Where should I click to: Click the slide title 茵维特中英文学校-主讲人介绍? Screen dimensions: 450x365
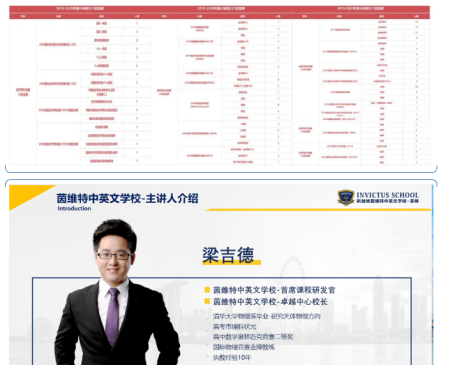pos(127,198)
